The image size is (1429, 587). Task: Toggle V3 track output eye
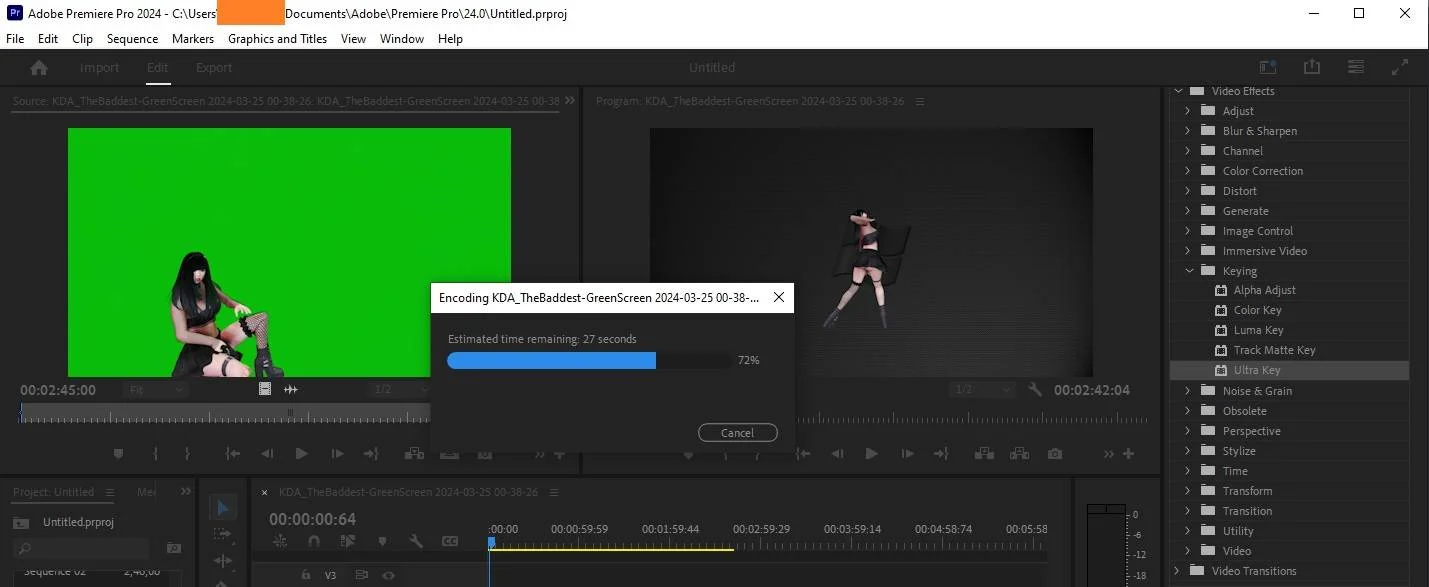coord(388,575)
